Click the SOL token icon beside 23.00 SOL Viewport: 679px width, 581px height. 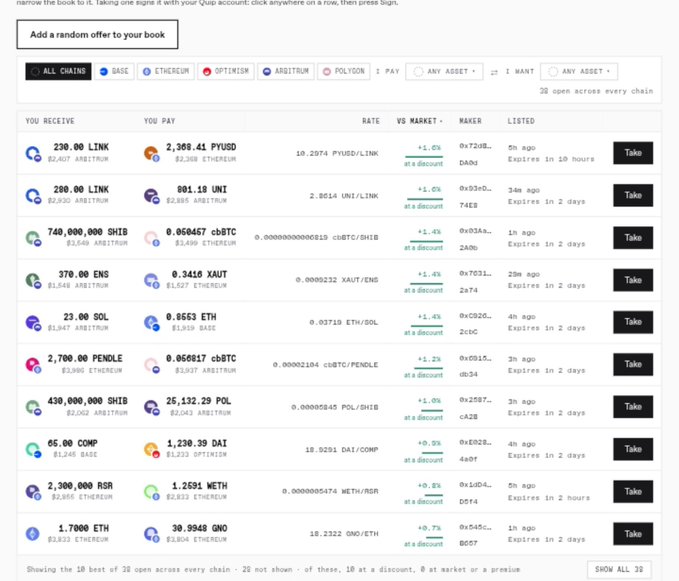[x=33, y=323]
